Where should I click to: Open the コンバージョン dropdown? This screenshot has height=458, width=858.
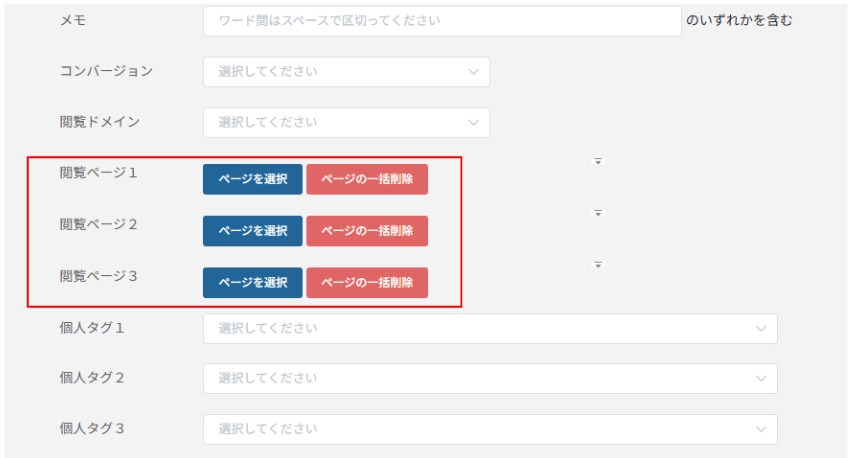[x=346, y=72]
